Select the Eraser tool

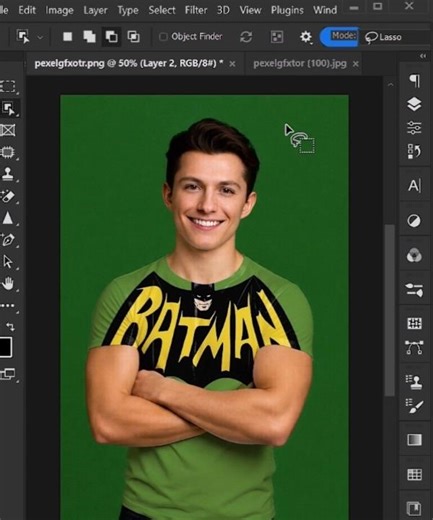click(8, 196)
